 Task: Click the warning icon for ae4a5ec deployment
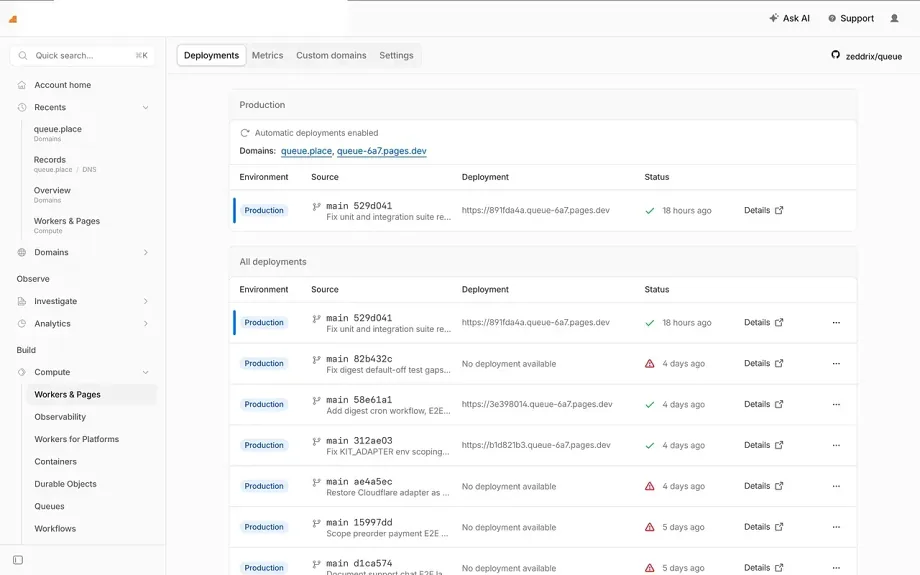(x=650, y=486)
